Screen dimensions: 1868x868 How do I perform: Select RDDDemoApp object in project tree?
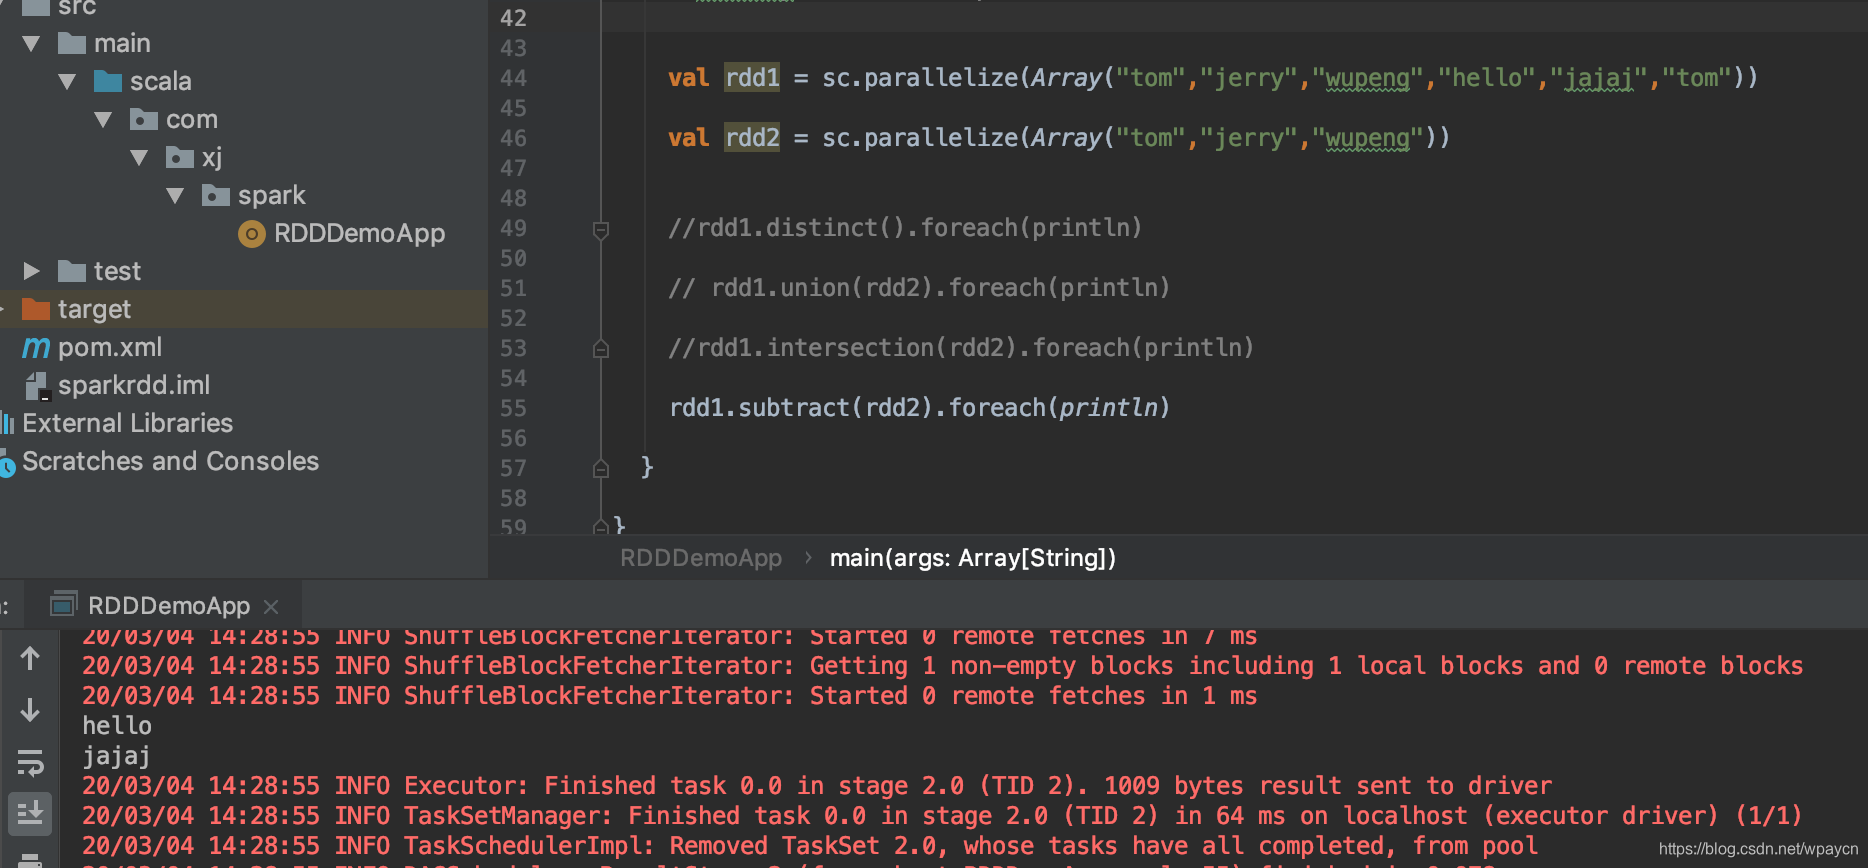359,233
